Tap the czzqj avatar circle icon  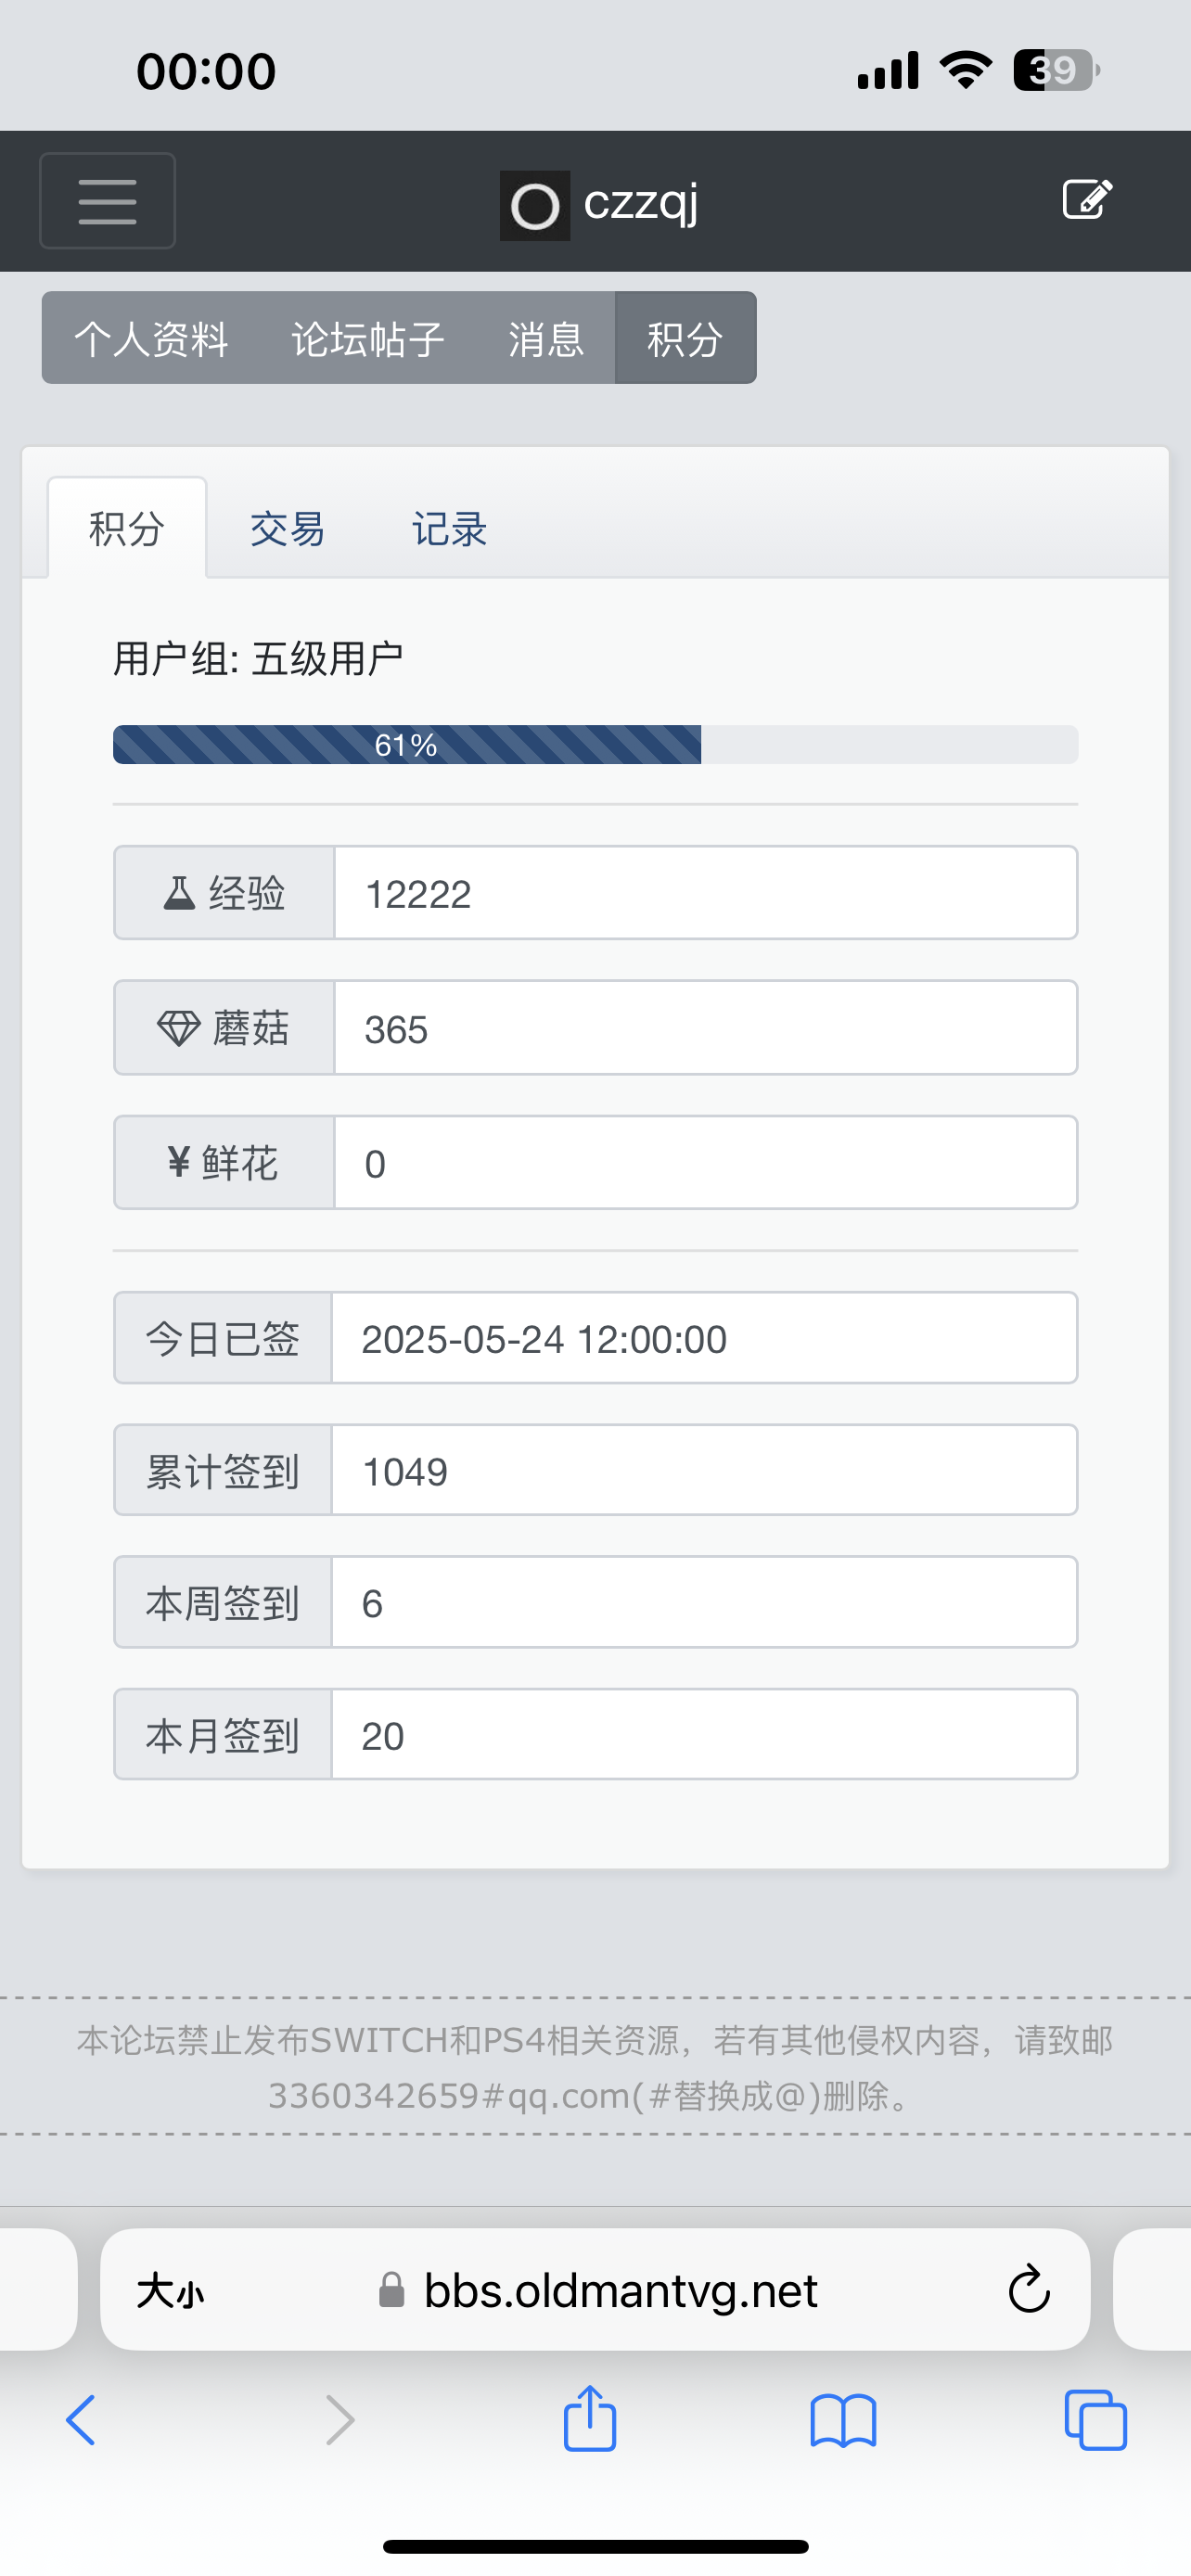[535, 206]
